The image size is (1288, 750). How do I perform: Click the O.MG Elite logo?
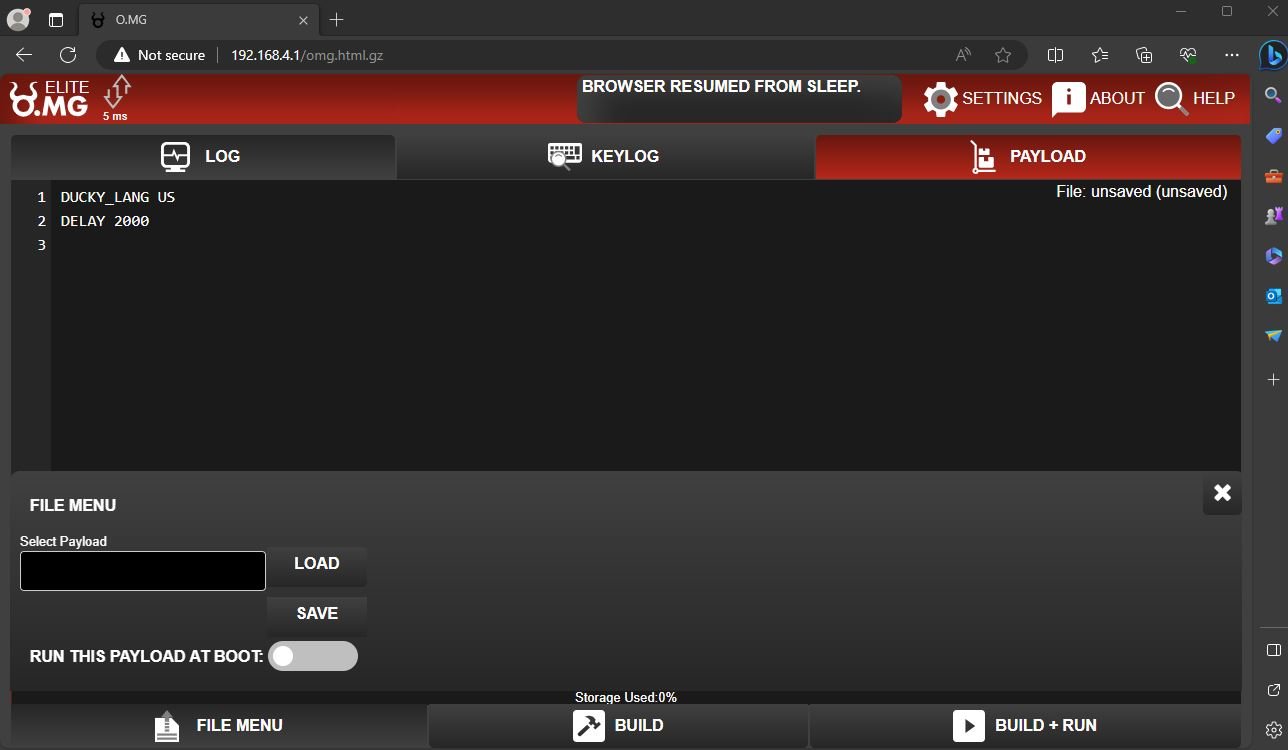pyautogui.click(x=49, y=99)
